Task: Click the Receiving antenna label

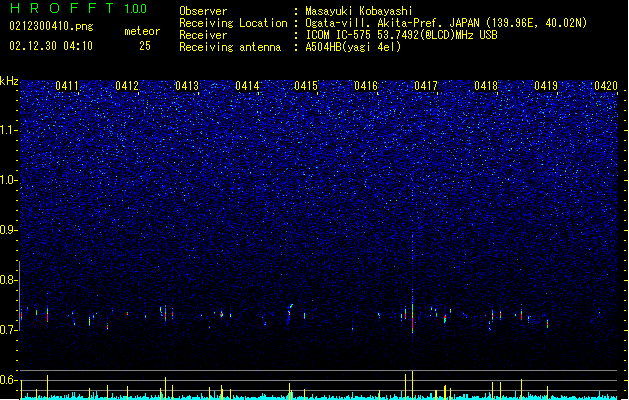Action: (230, 47)
